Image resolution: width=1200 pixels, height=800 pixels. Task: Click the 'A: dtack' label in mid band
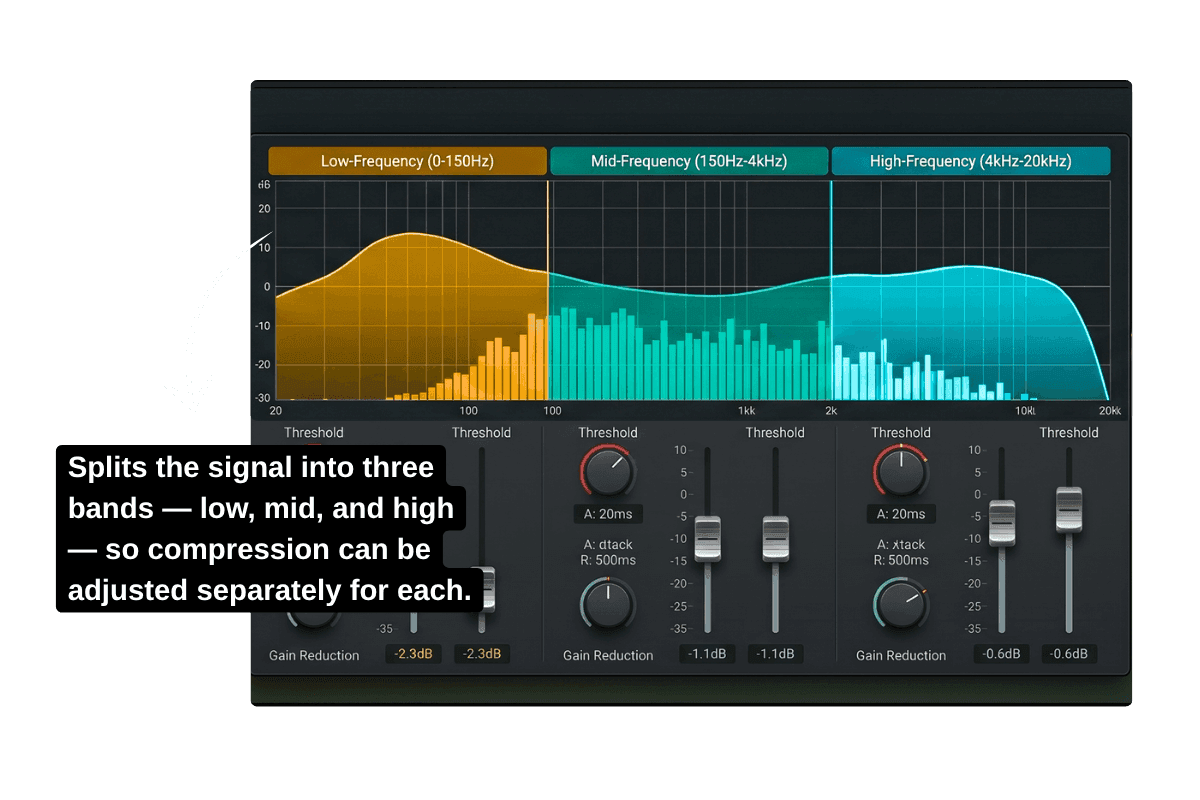pyautogui.click(x=608, y=545)
